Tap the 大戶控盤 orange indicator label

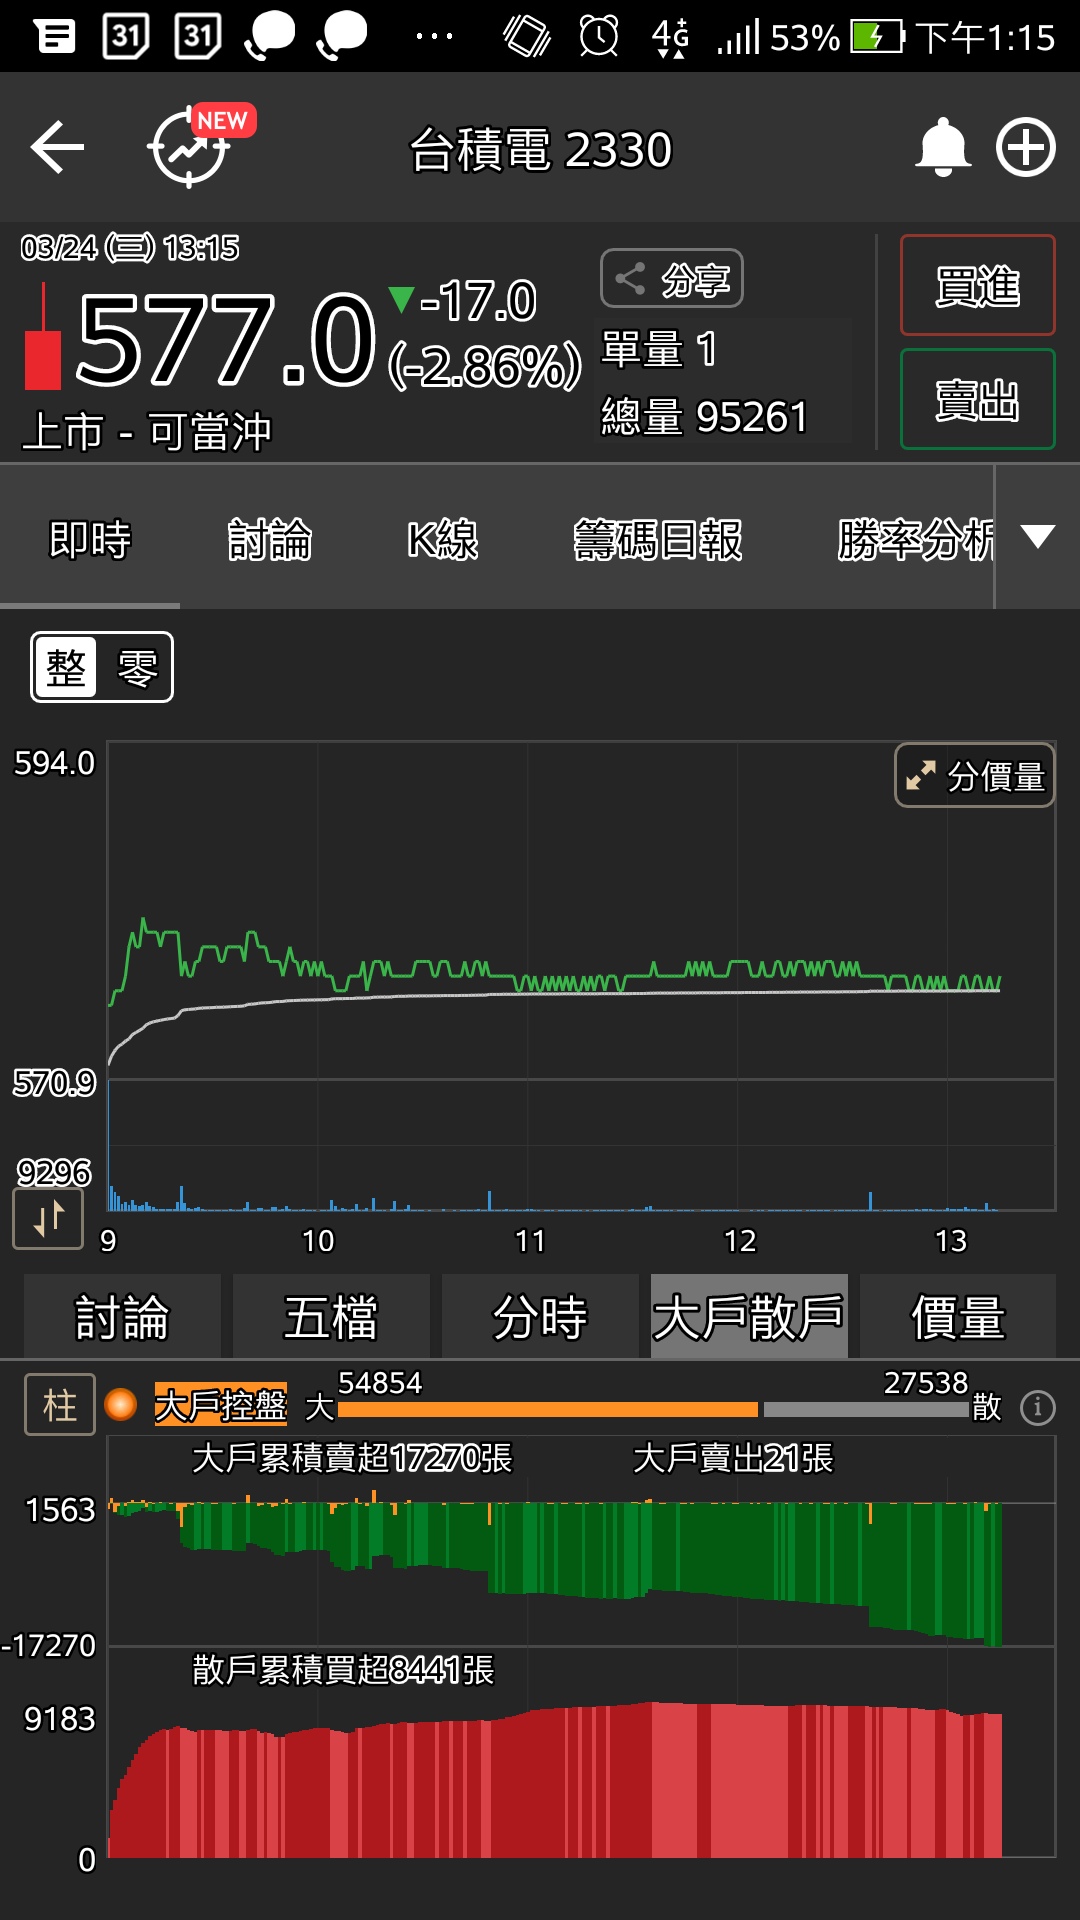220,1405
